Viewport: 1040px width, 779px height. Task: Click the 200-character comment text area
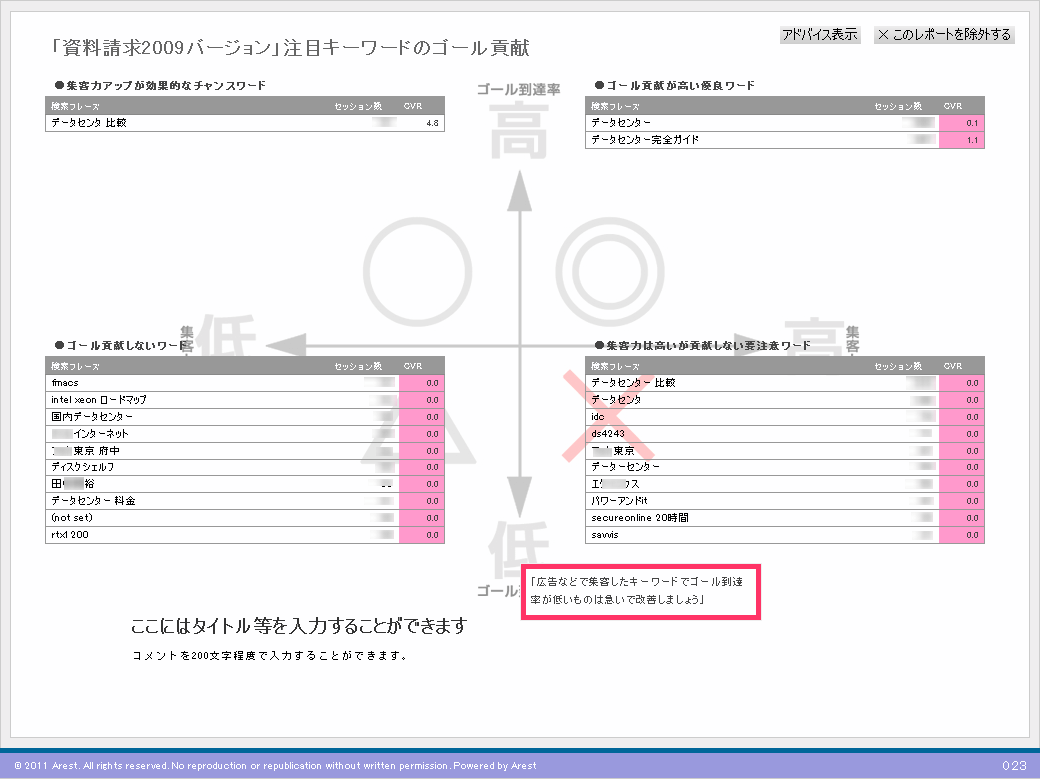(x=270, y=657)
